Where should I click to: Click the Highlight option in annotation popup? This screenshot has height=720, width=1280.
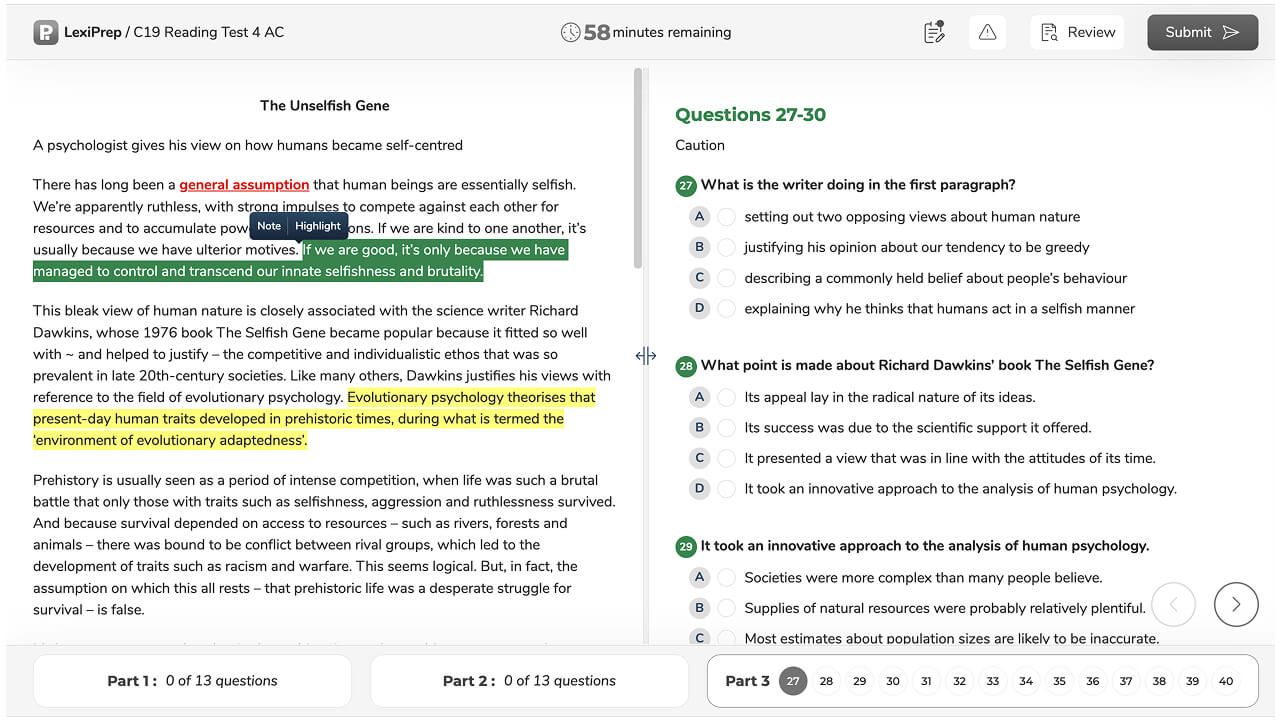pos(318,226)
